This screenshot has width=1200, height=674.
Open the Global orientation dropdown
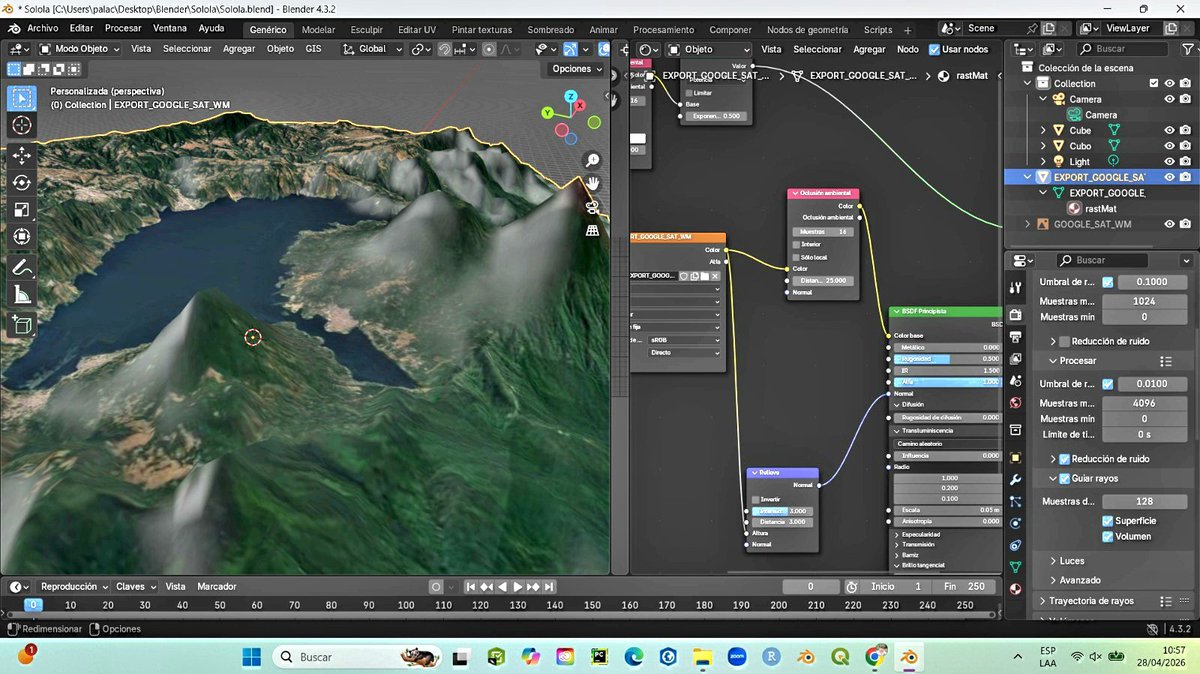(371, 49)
